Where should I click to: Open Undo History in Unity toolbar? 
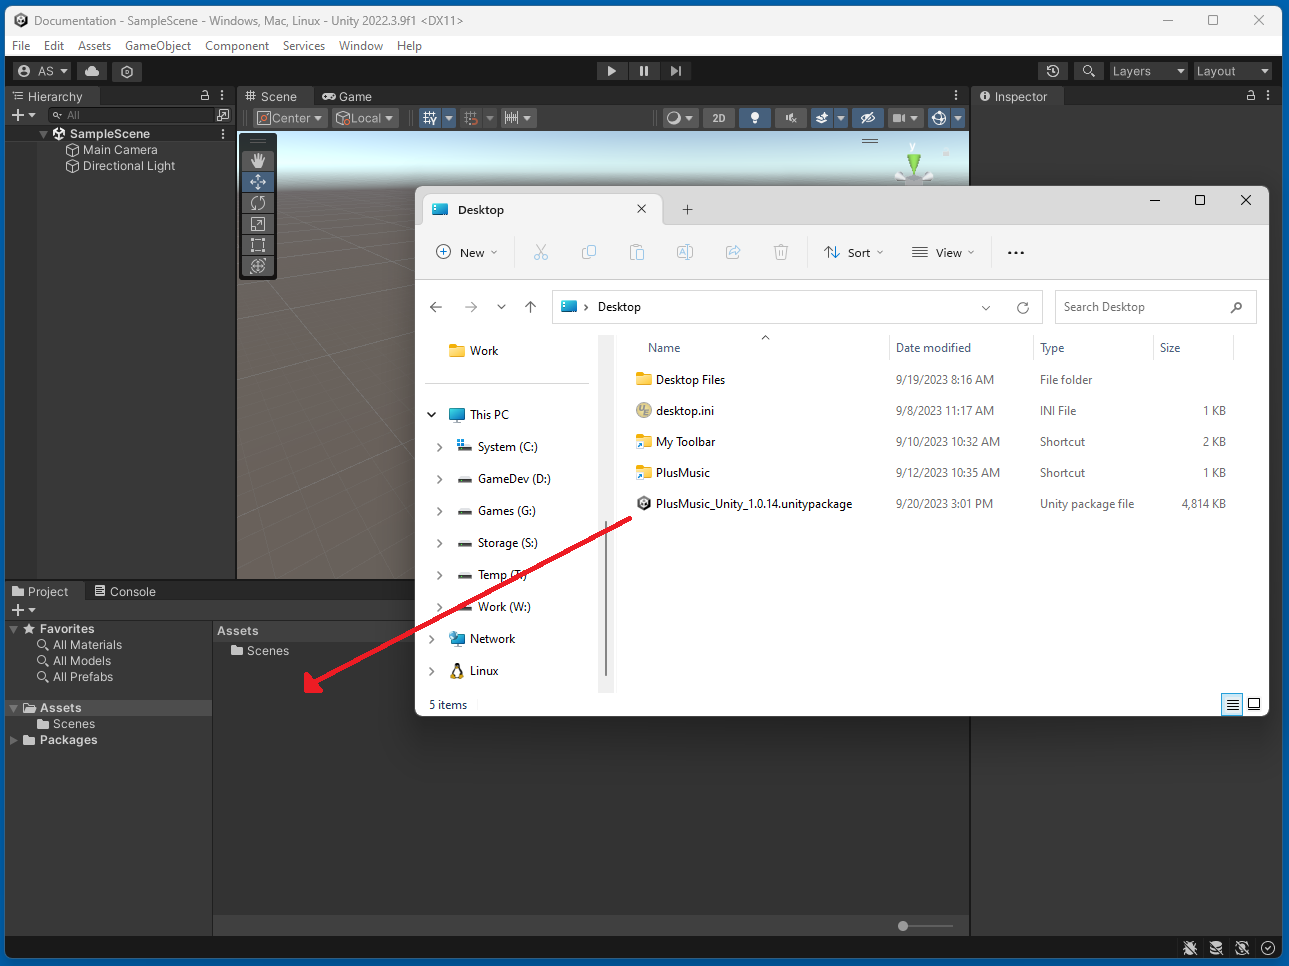tap(1052, 71)
